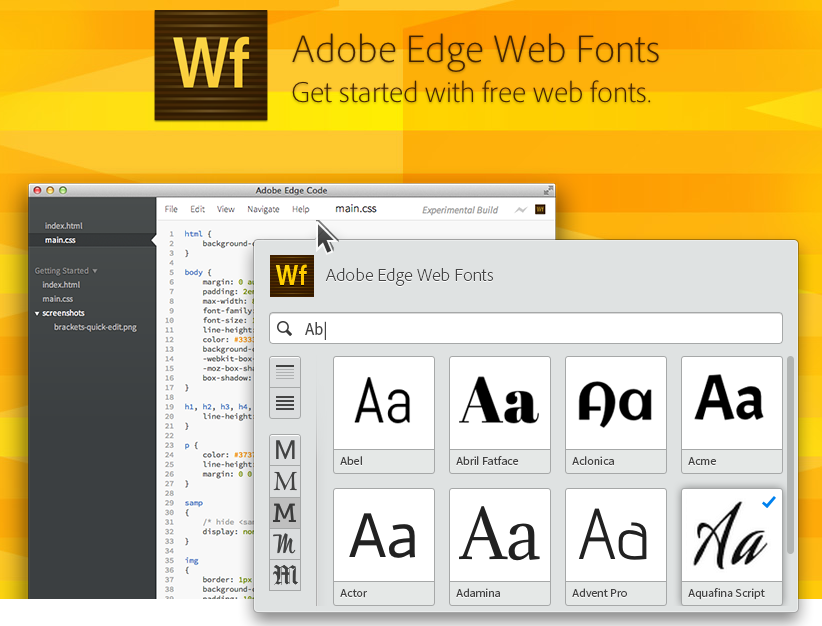The height and width of the screenshot is (626, 822).
Task: Select the highlighted main.css working file
Action: [x=60, y=240]
